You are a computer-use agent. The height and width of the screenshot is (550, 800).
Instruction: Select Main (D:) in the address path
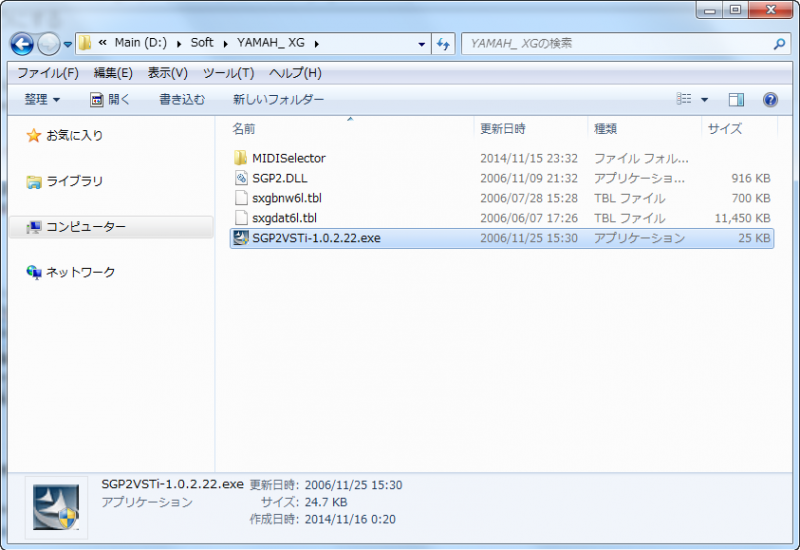point(141,43)
